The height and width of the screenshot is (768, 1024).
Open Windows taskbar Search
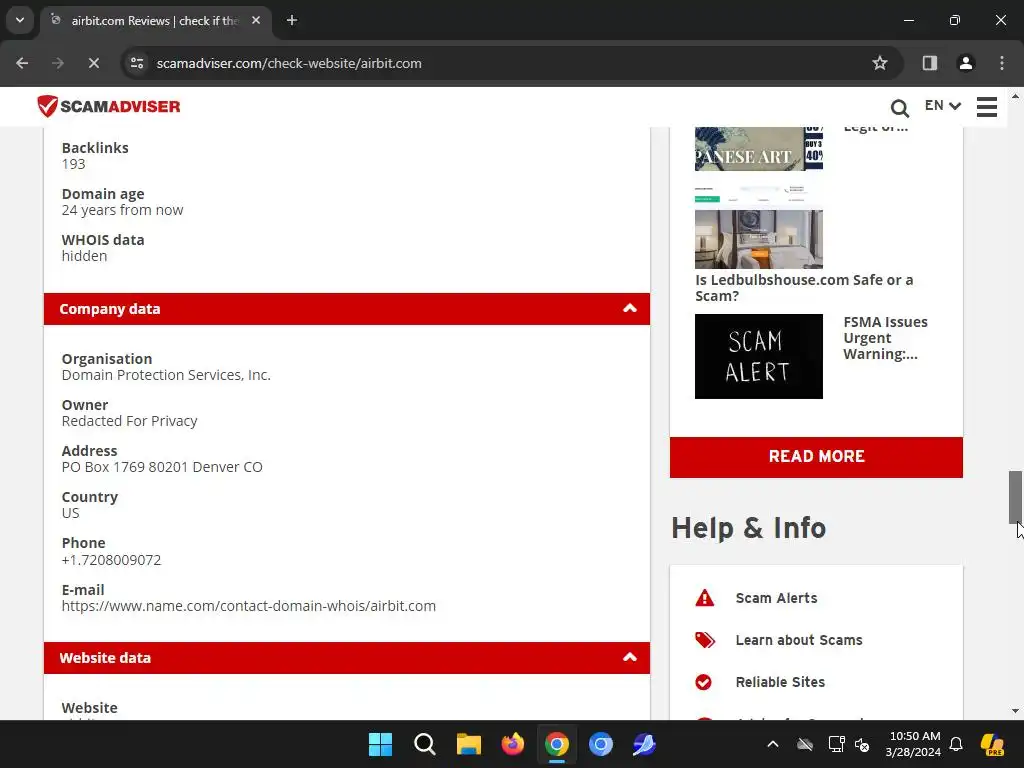pyautogui.click(x=424, y=744)
